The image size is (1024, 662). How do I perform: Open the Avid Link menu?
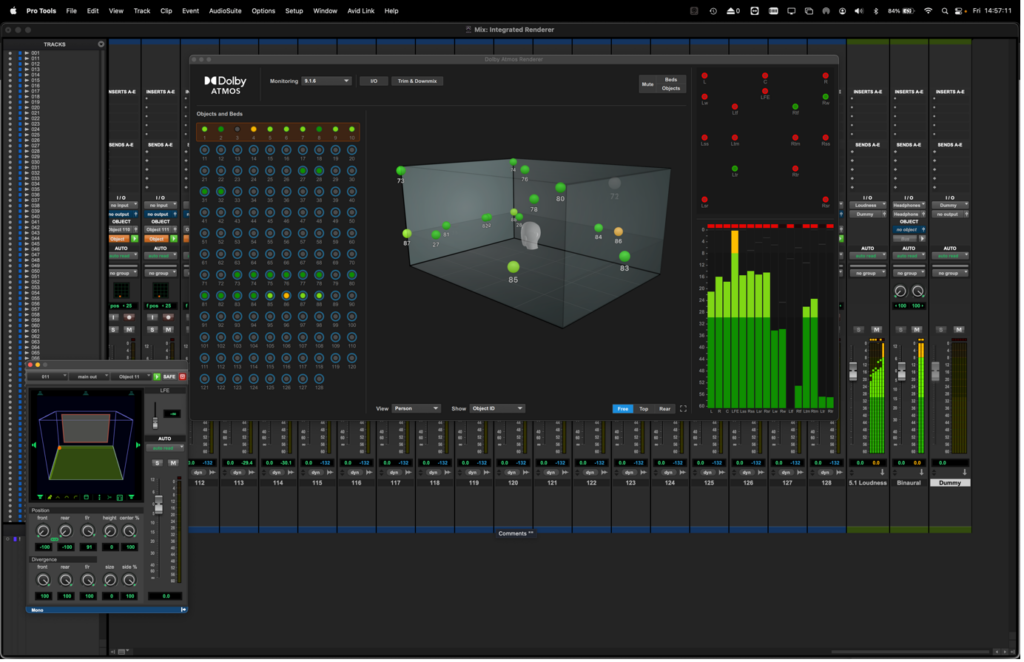360,11
